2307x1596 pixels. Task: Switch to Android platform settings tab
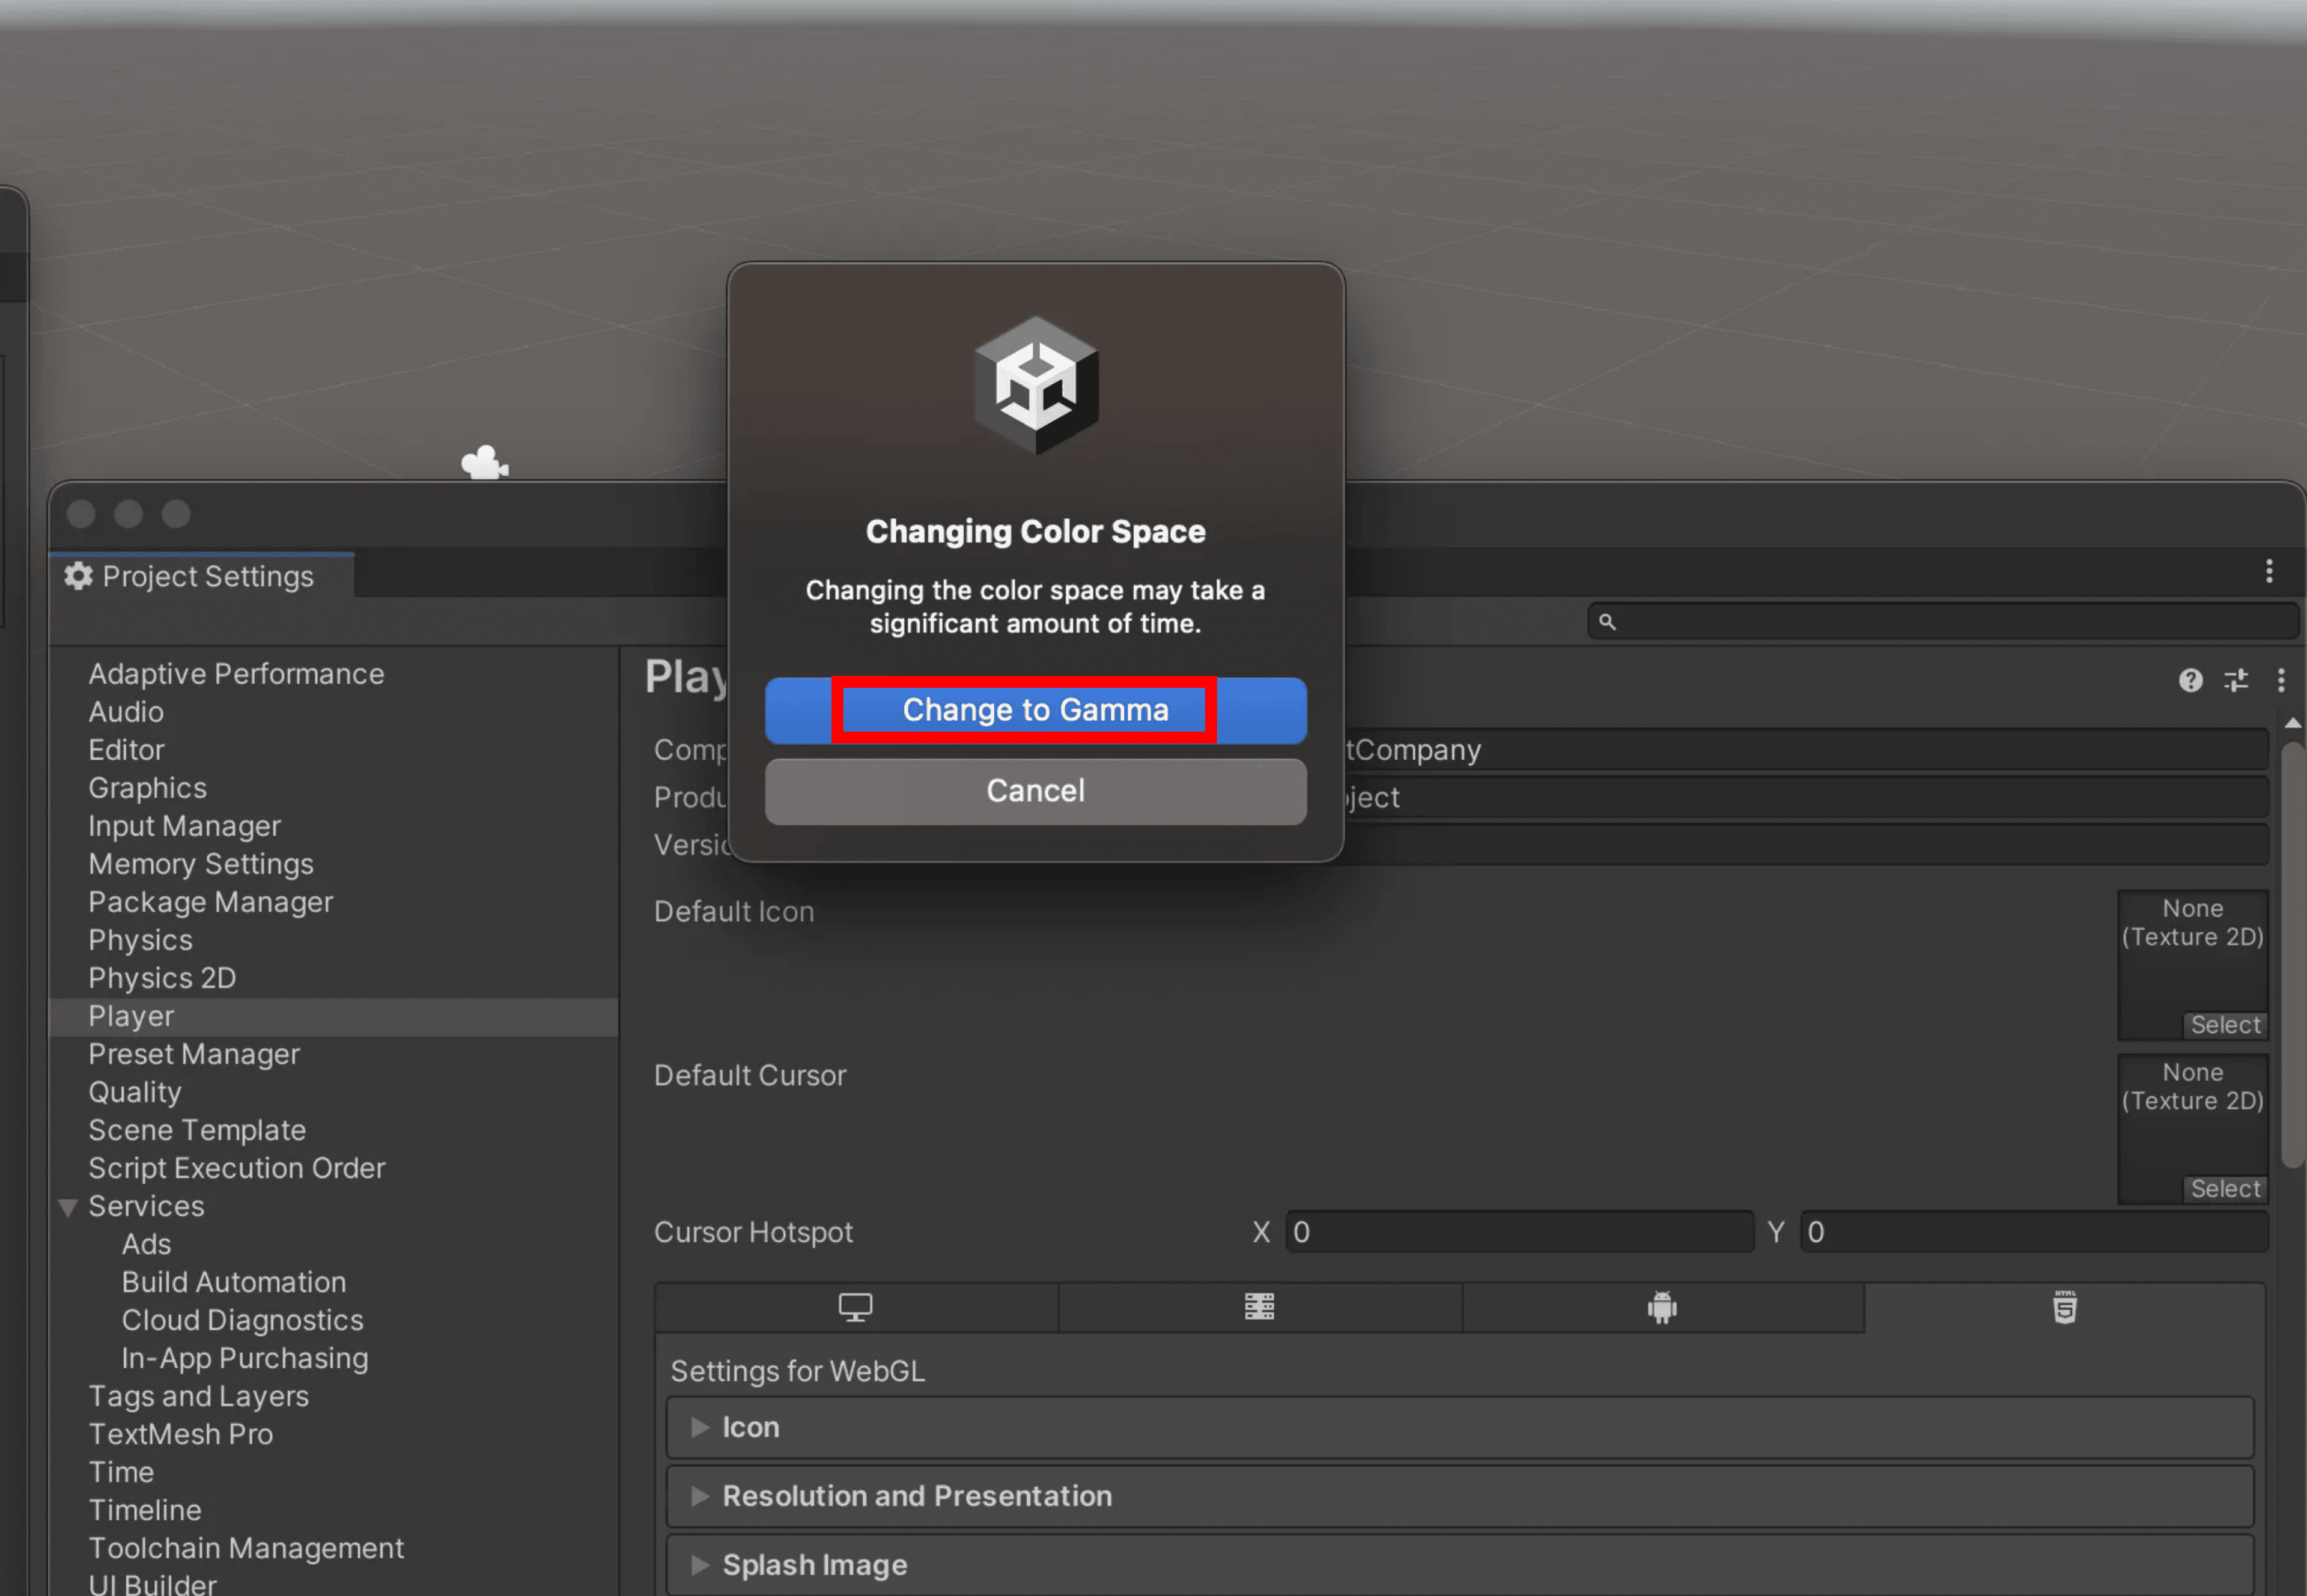[1662, 1308]
